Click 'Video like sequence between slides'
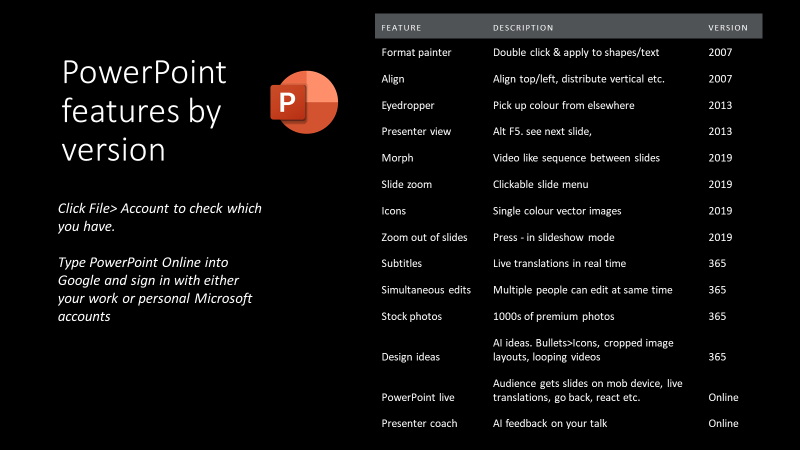 pyautogui.click(x=576, y=158)
